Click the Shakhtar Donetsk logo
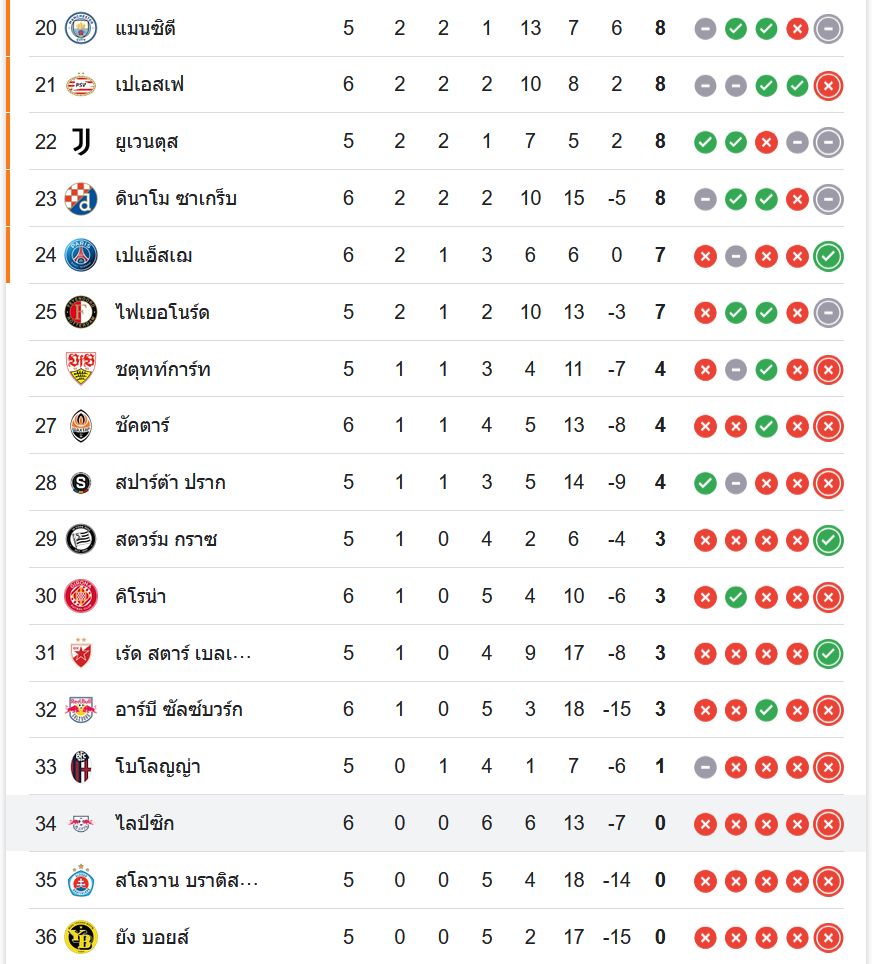Viewport: 872px width, 964px height. [x=81, y=426]
